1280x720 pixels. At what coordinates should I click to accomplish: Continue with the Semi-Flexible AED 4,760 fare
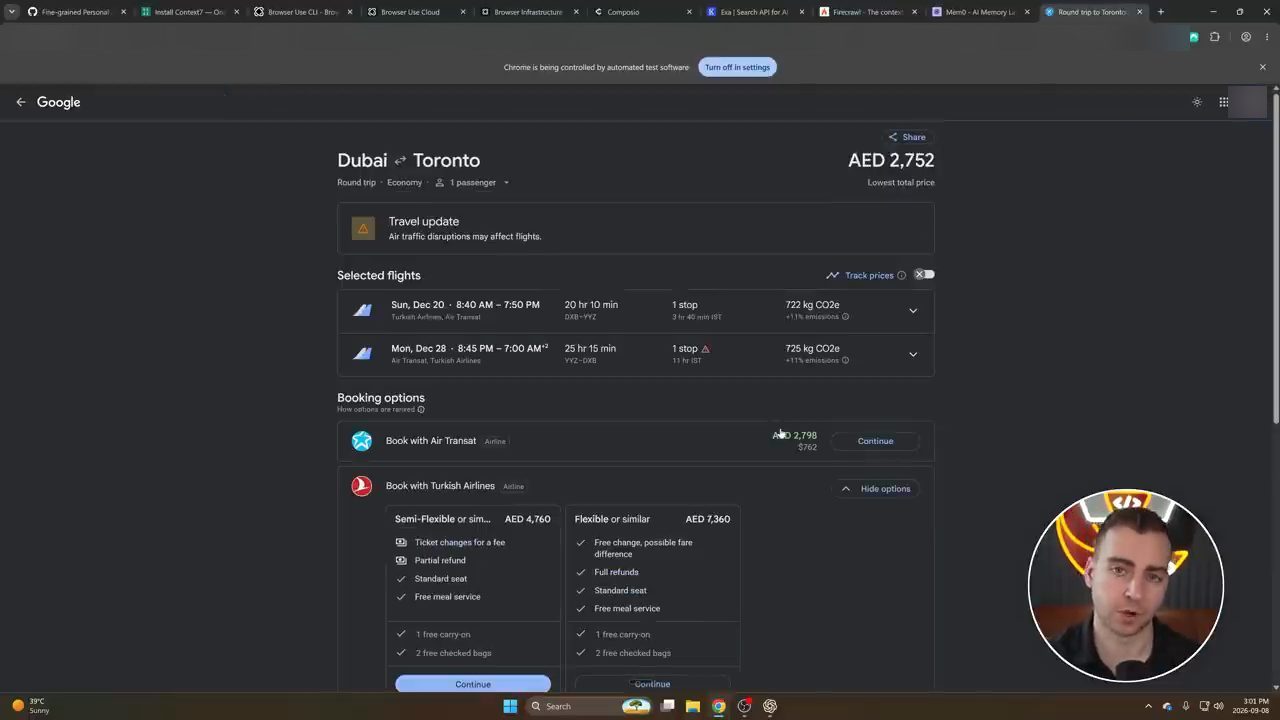[473, 684]
